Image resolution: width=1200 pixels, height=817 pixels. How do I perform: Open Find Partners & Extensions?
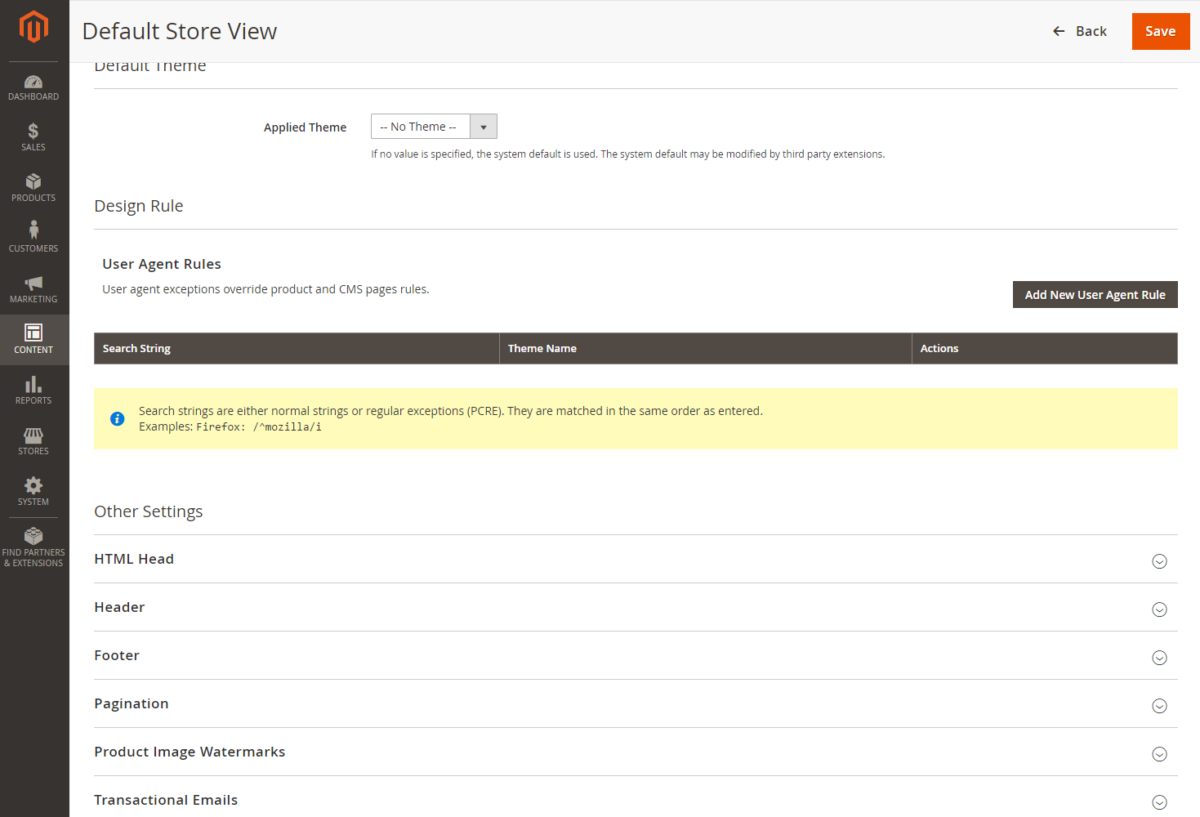[x=33, y=546]
